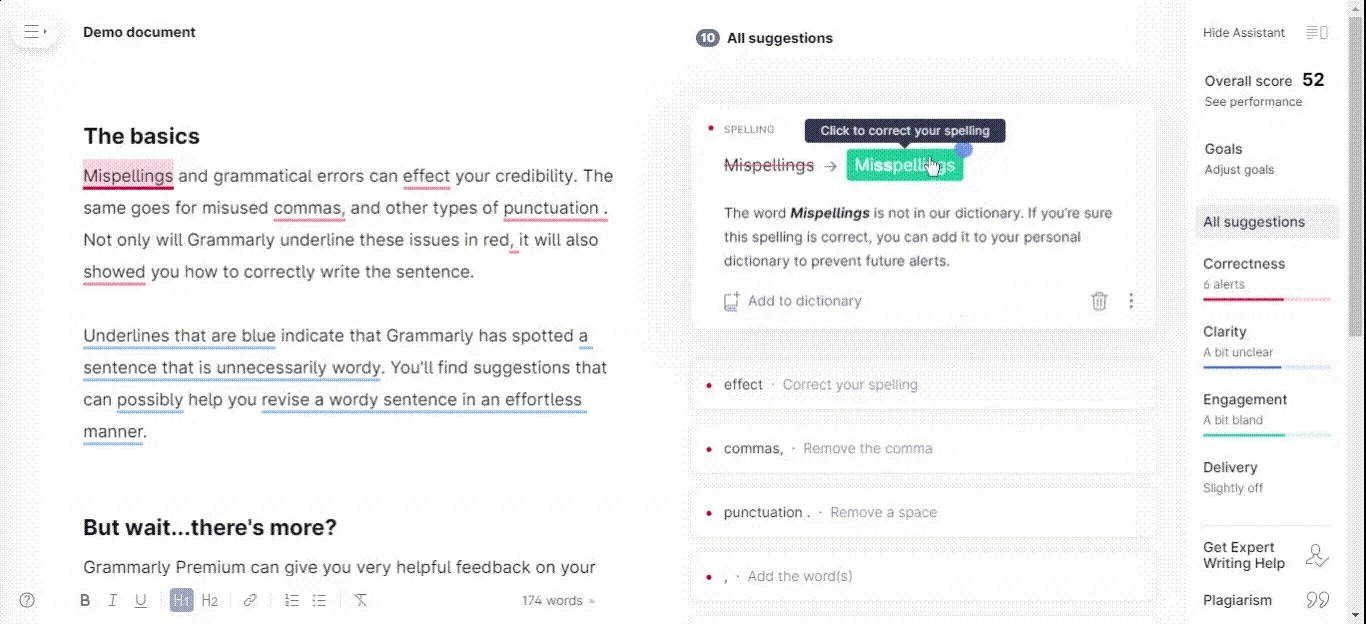The image size is (1366, 624).
Task: Accept the green Mispellings spelling correction
Action: point(905,164)
